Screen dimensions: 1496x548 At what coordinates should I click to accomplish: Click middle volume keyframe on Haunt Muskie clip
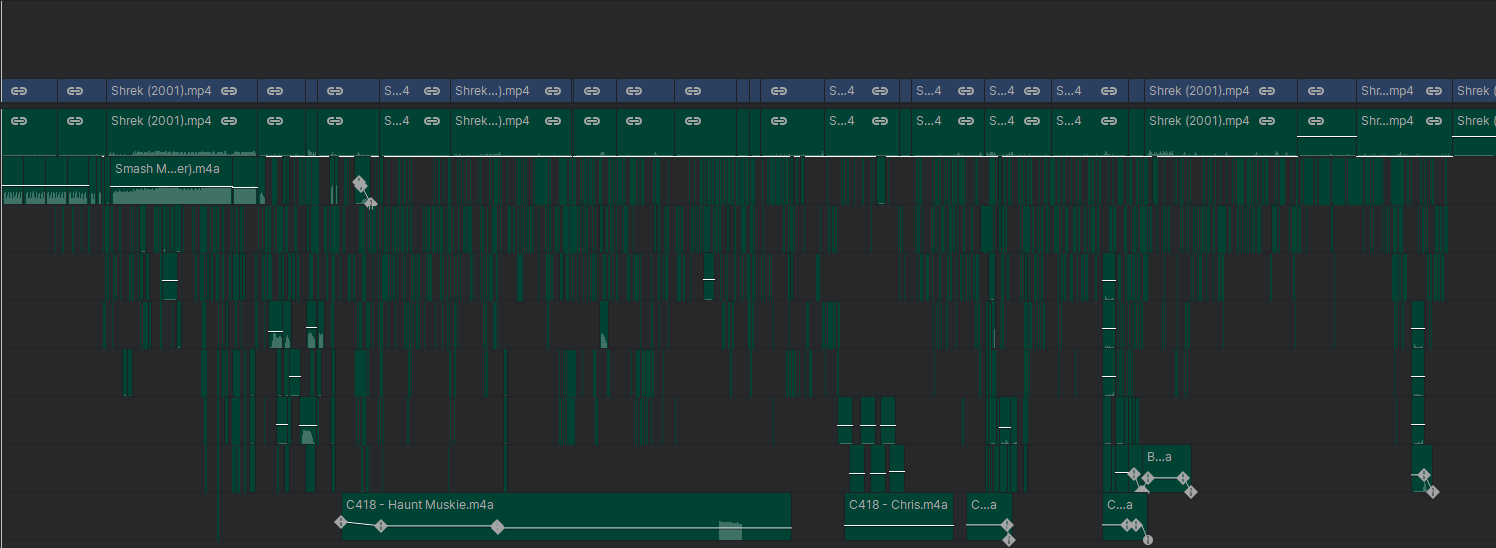tap(381, 526)
